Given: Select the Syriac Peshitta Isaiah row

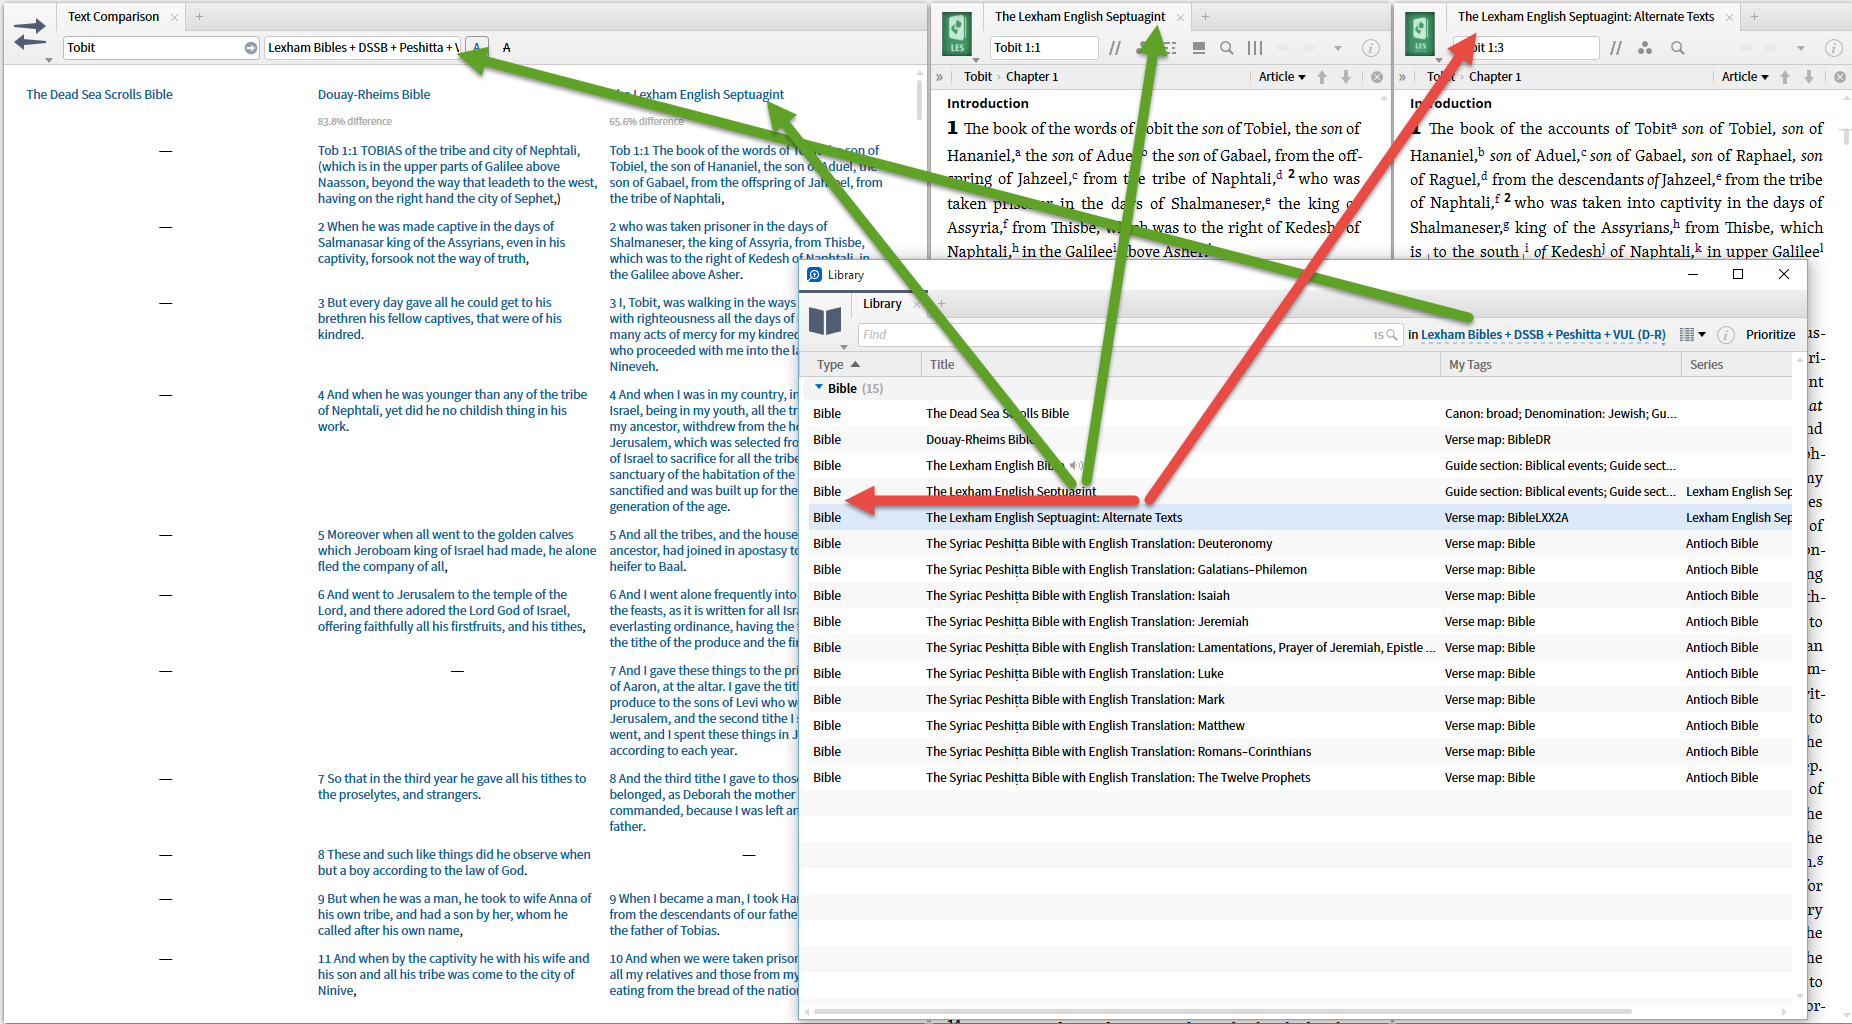Looking at the screenshot, I should click(x=1300, y=596).
